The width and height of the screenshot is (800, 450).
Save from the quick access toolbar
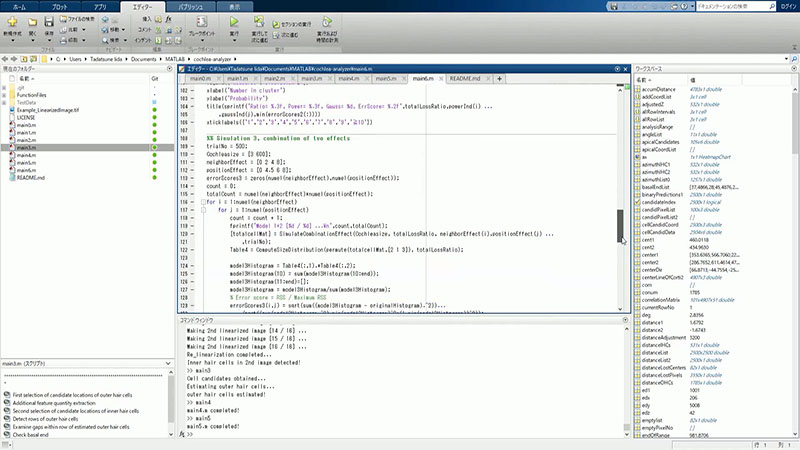614,6
